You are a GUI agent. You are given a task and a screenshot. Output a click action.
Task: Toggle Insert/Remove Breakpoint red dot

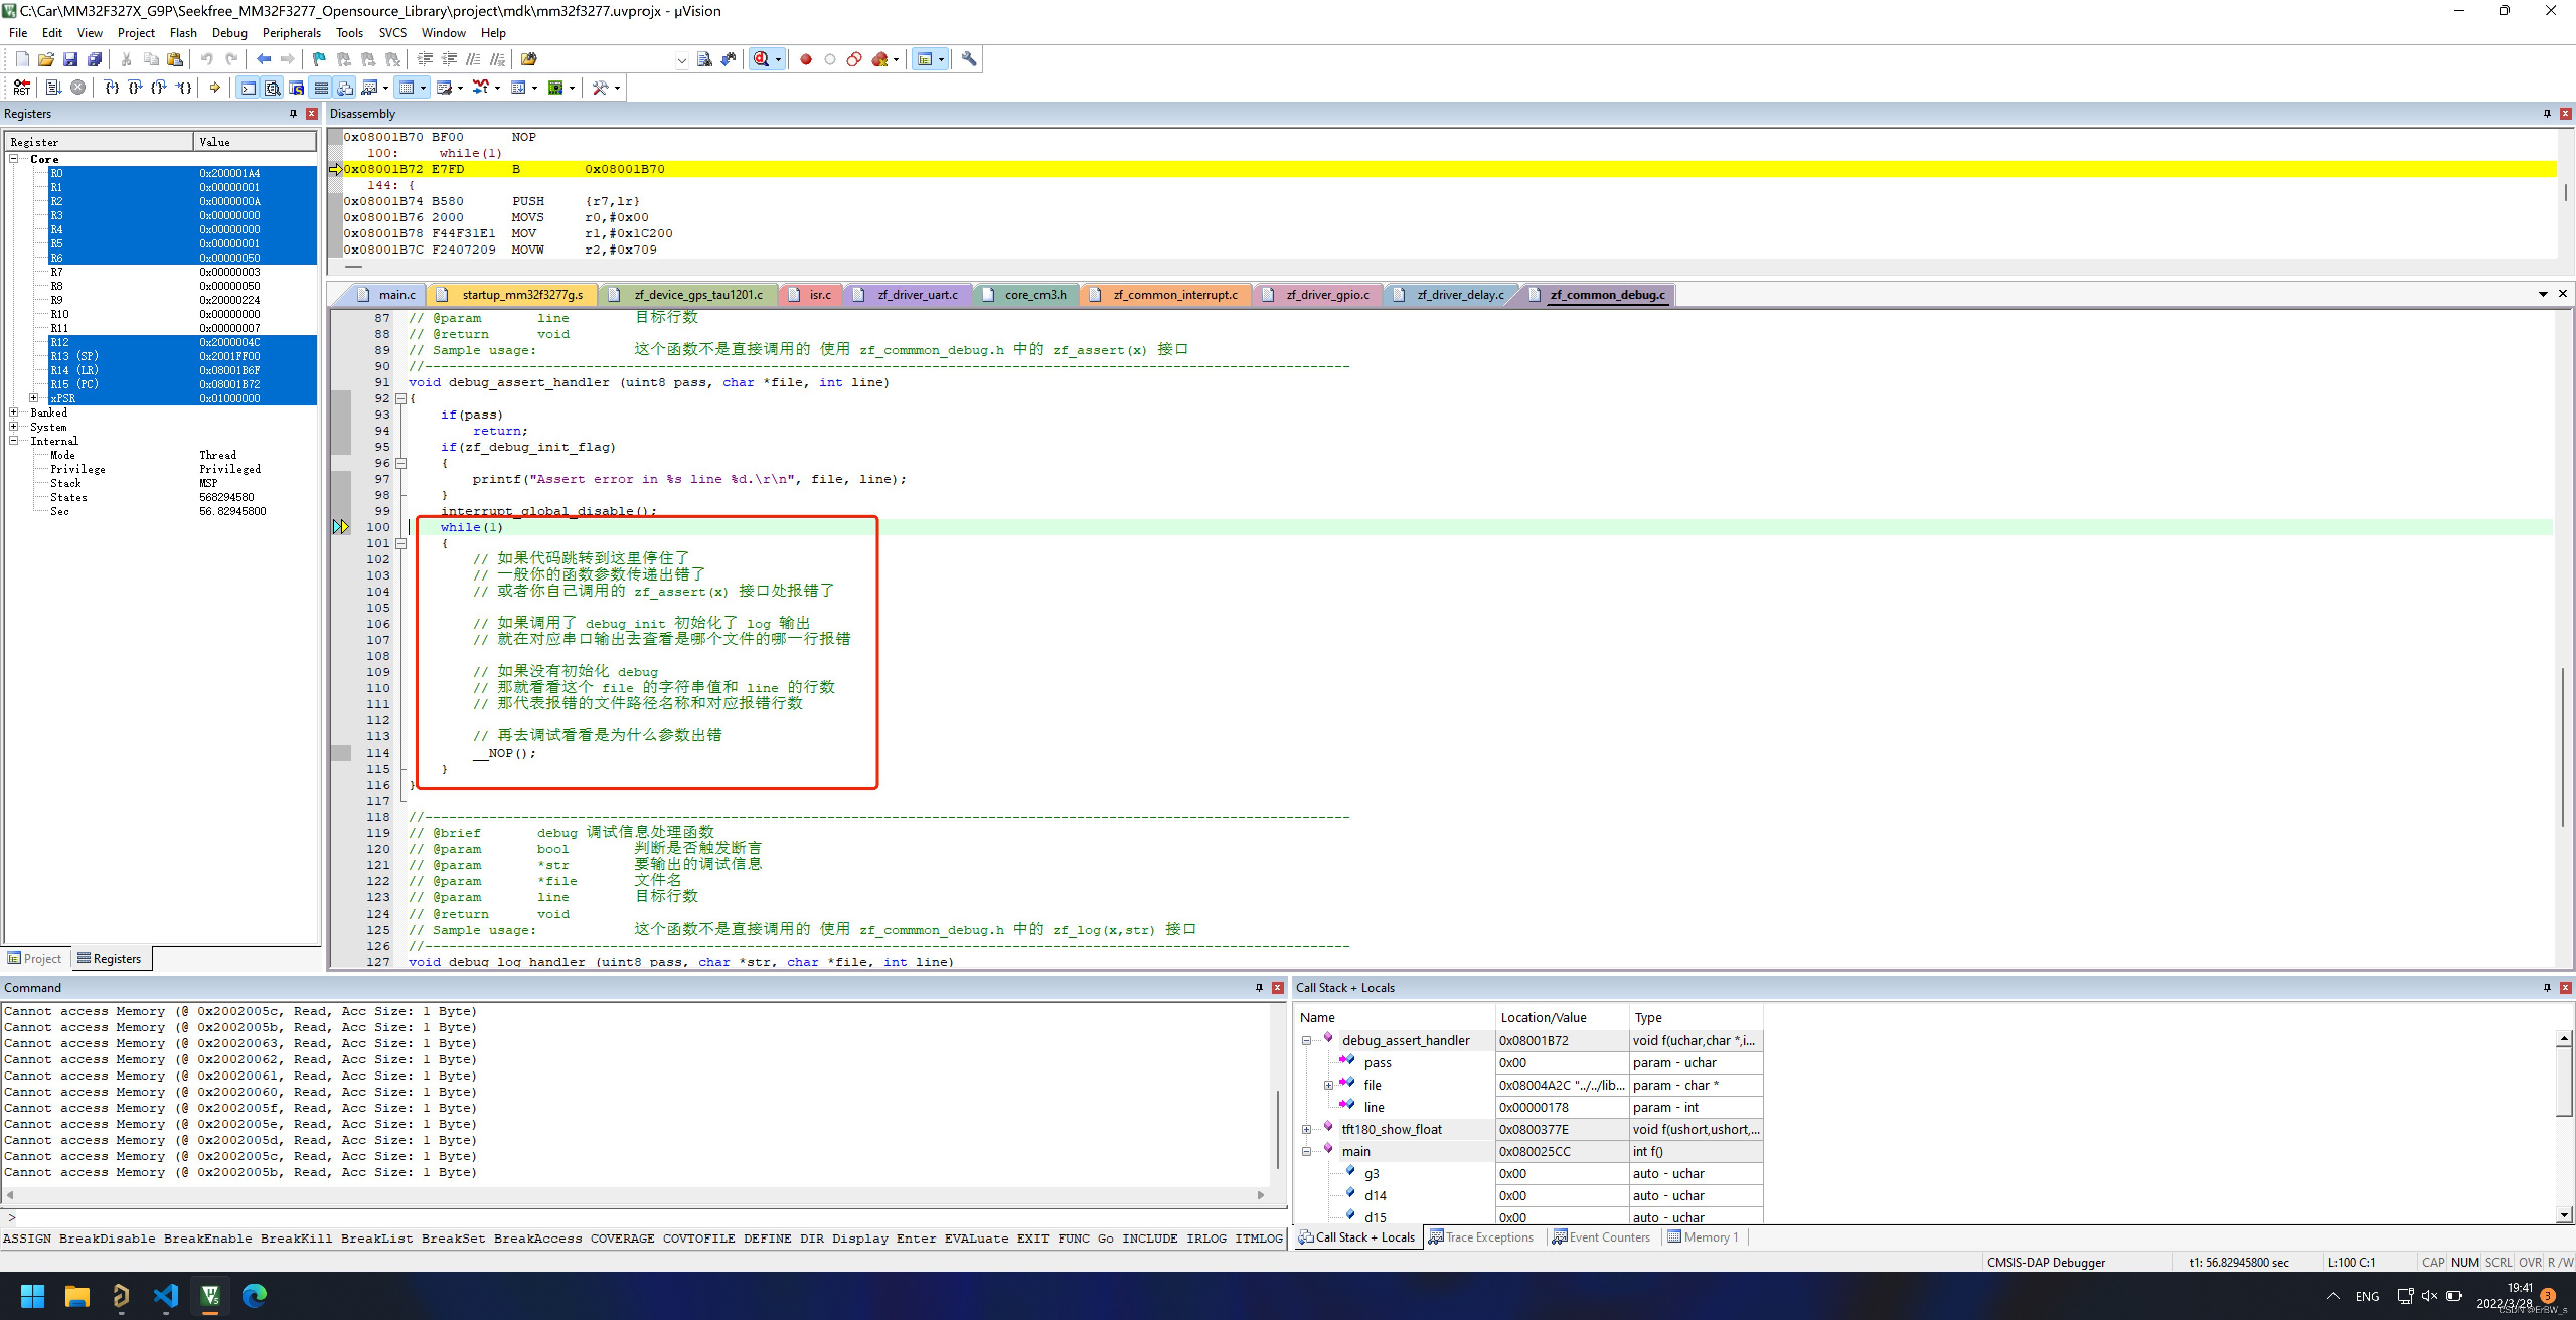(806, 59)
